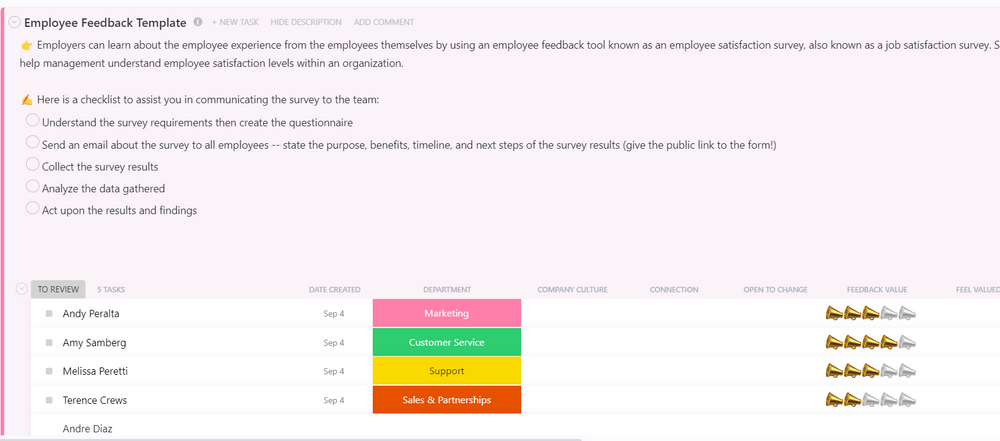1000x441 pixels.
Task: Open the Andre Diaz task
Action: coord(87,429)
